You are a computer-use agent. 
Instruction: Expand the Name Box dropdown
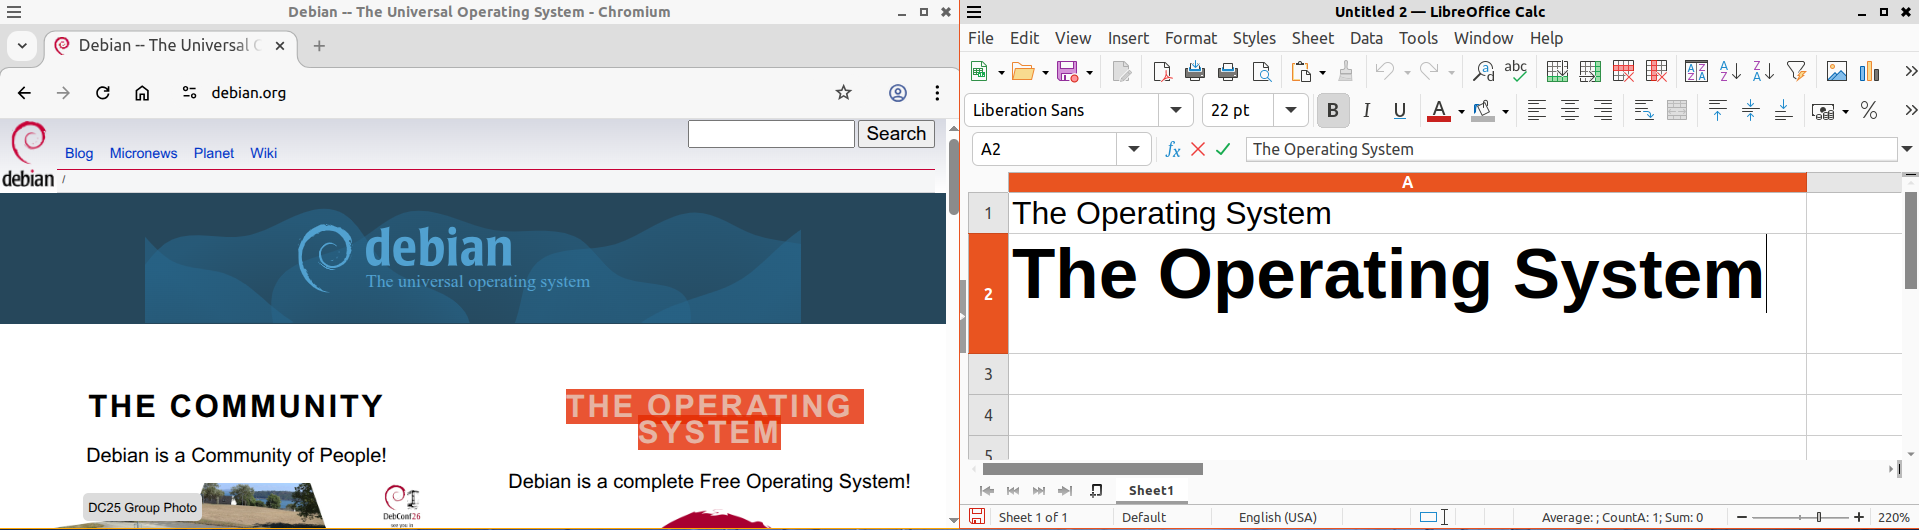pos(1134,149)
